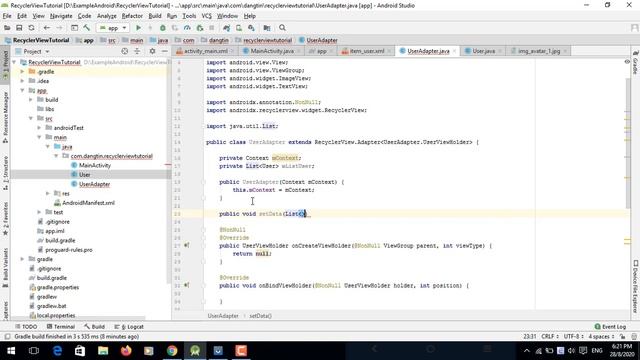Open the TODO tool window
The image size is (640, 360).
[x=26, y=327]
